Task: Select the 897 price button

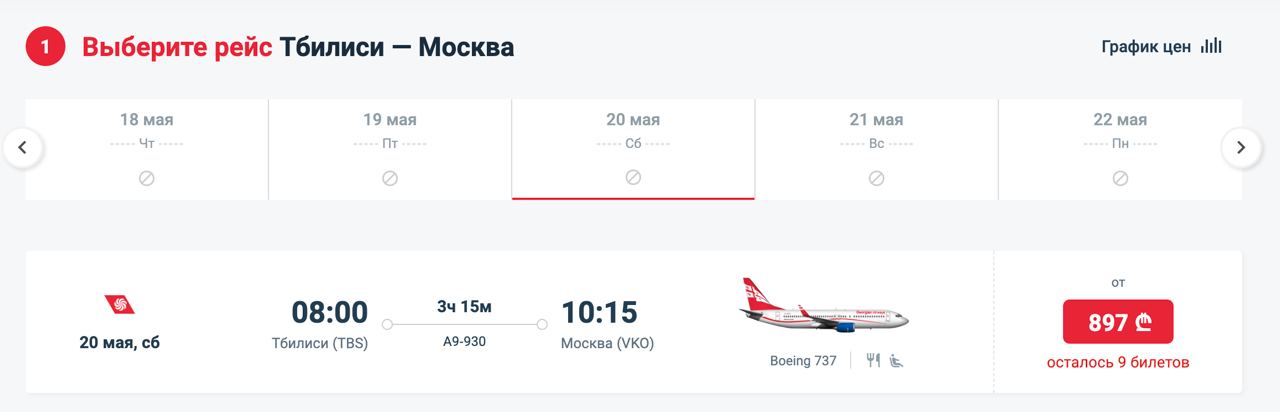Action: tap(1117, 322)
